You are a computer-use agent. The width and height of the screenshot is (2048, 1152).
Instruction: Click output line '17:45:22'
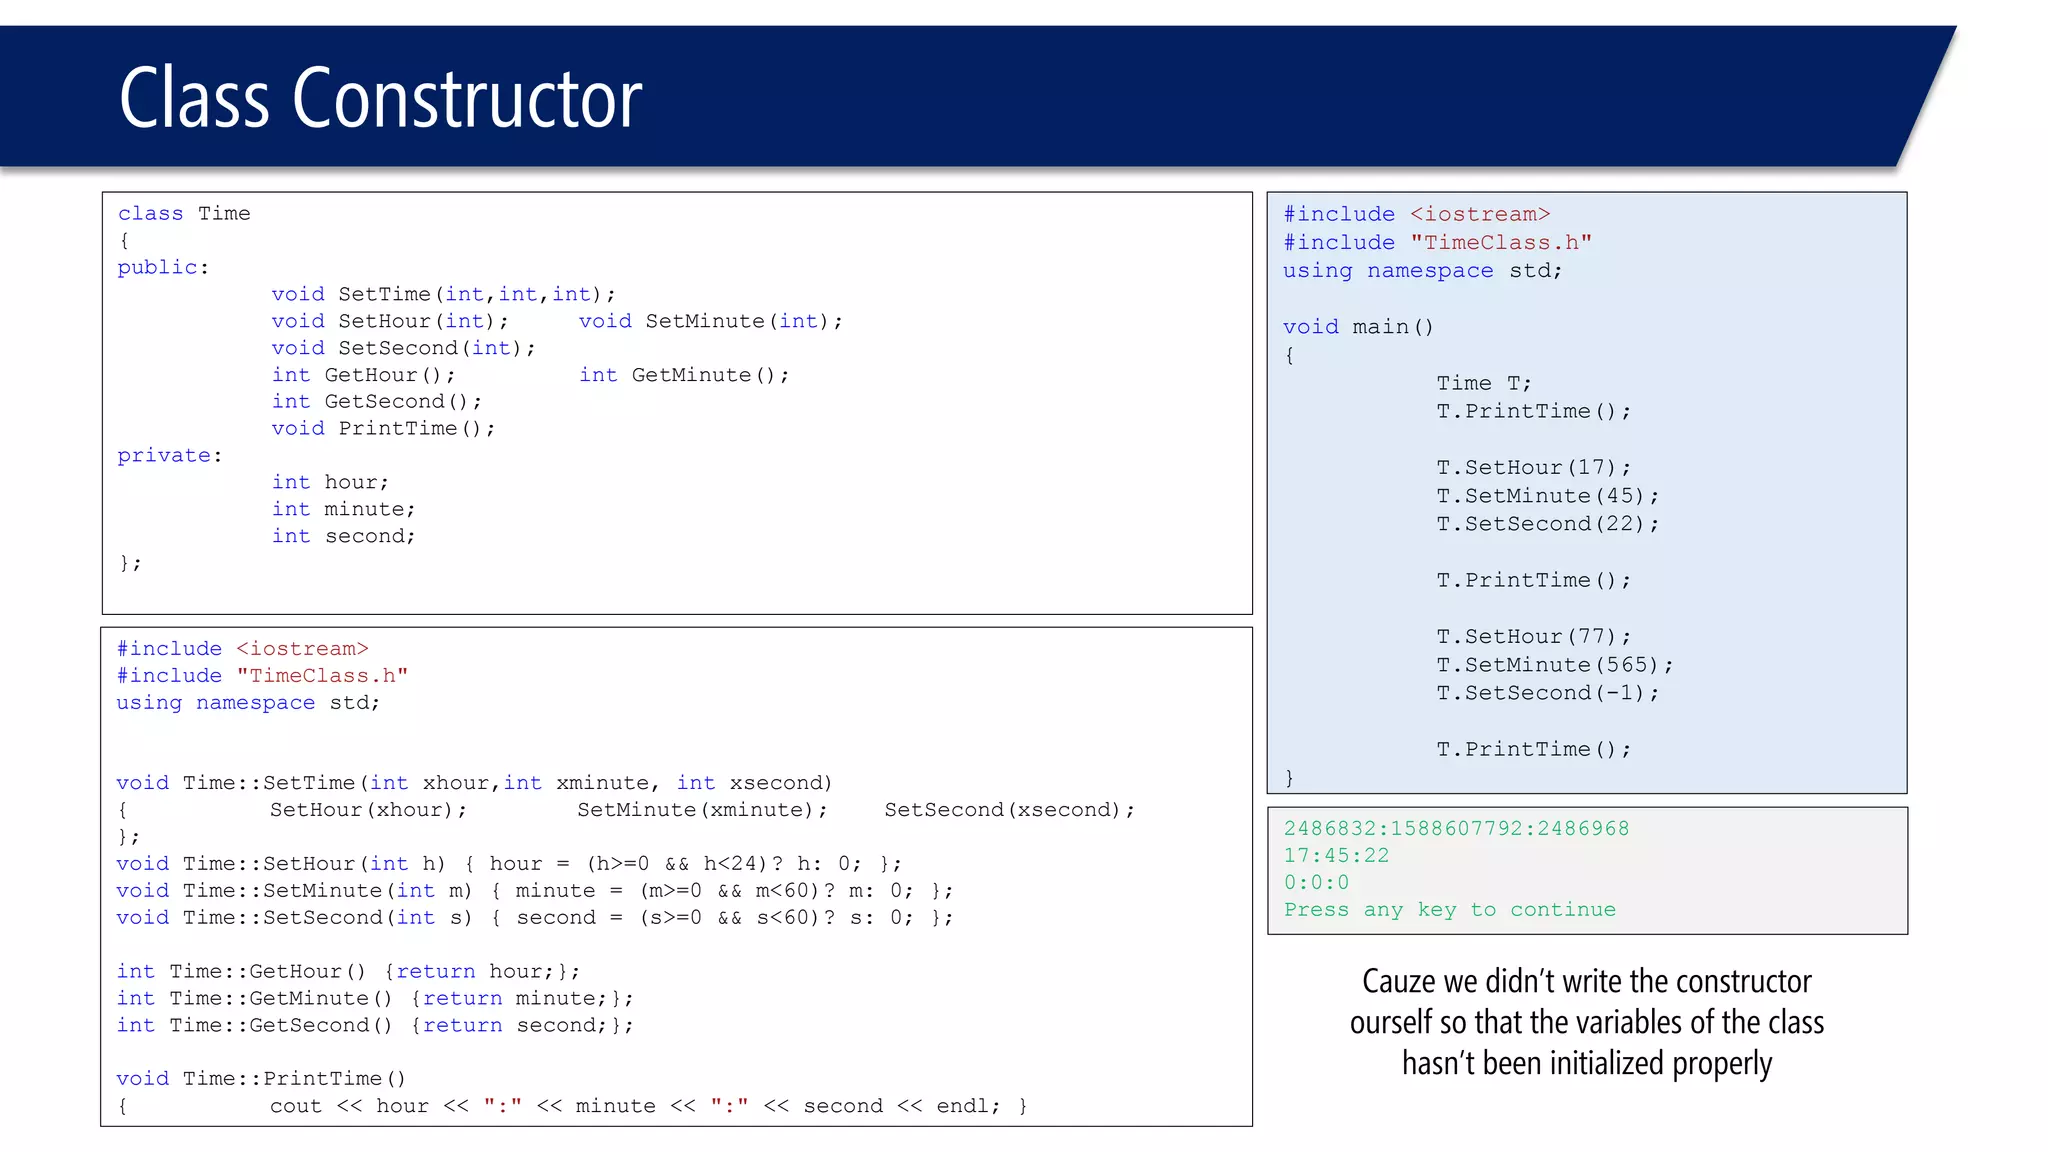pos(1336,856)
